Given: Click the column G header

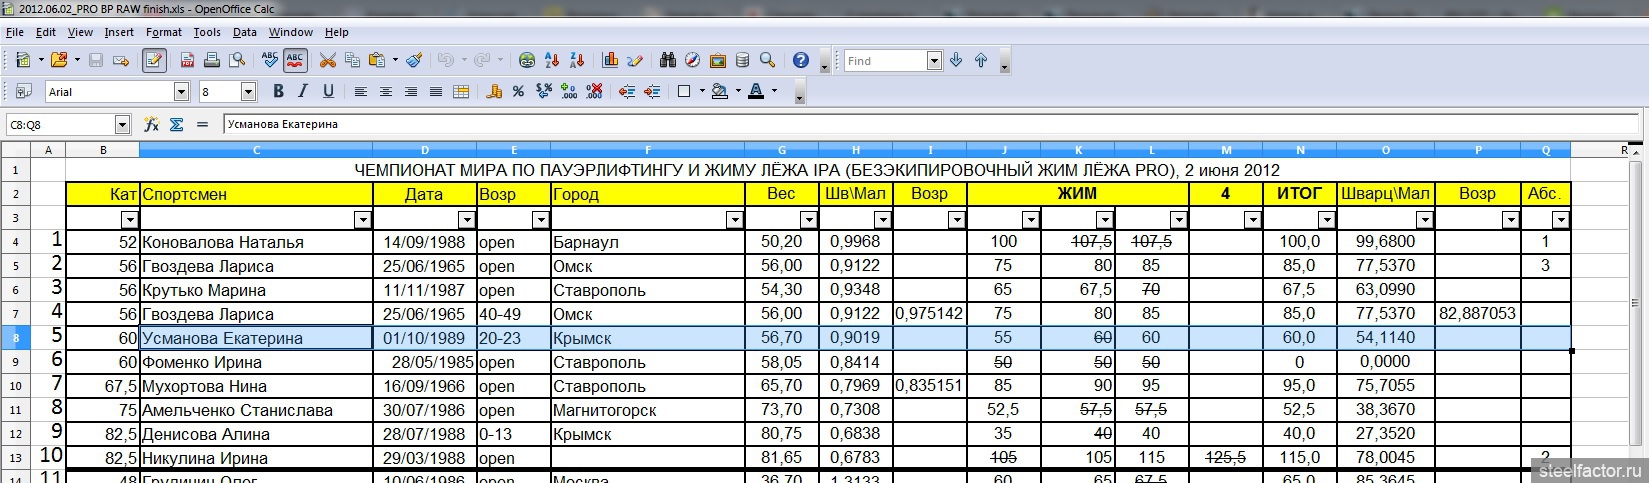Looking at the screenshot, I should tap(781, 150).
